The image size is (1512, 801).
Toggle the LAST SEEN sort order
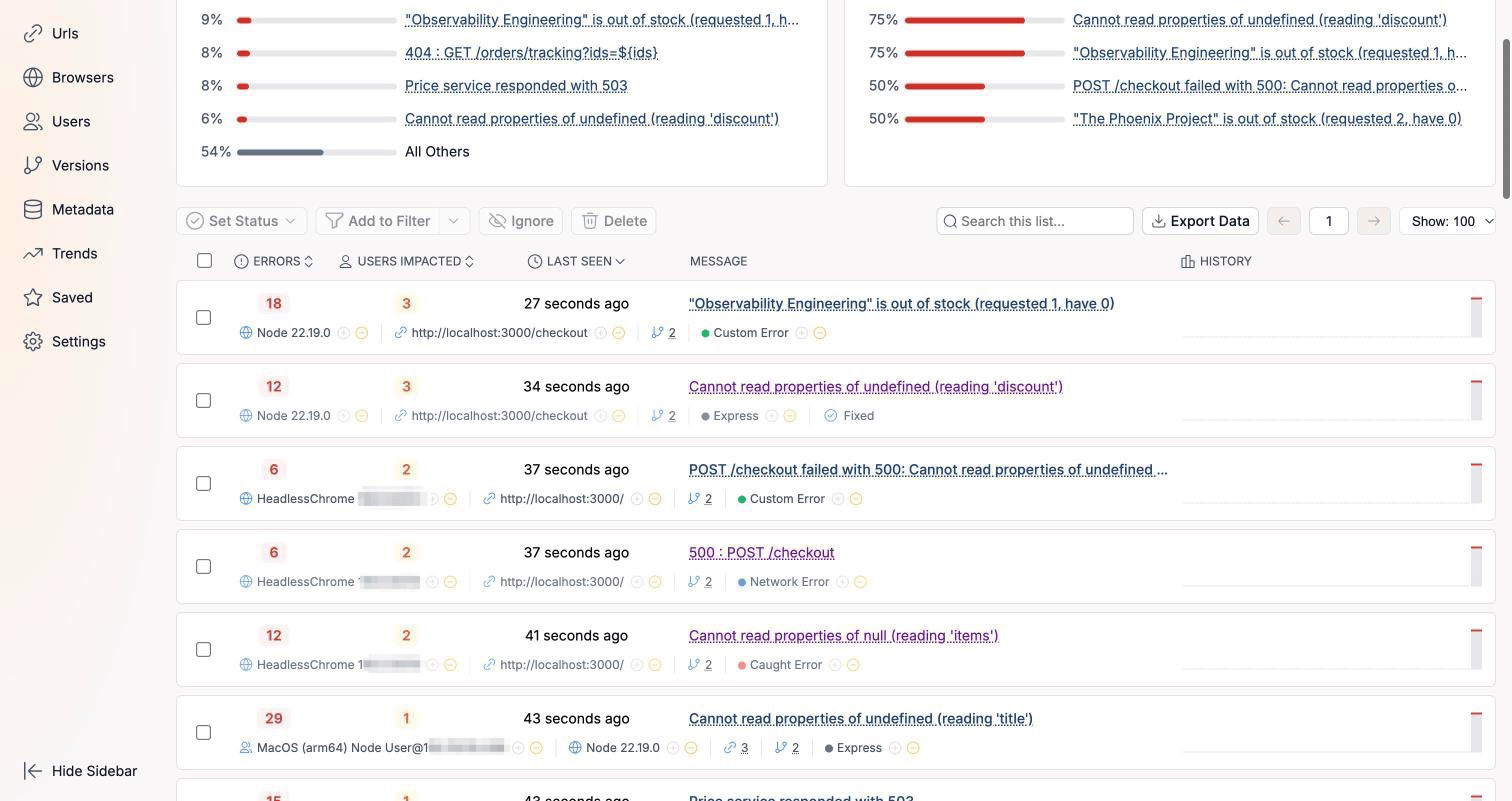click(576, 261)
